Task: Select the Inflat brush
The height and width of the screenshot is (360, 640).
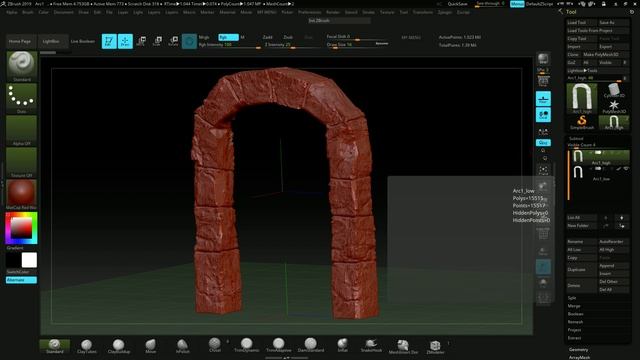Action: 342,345
